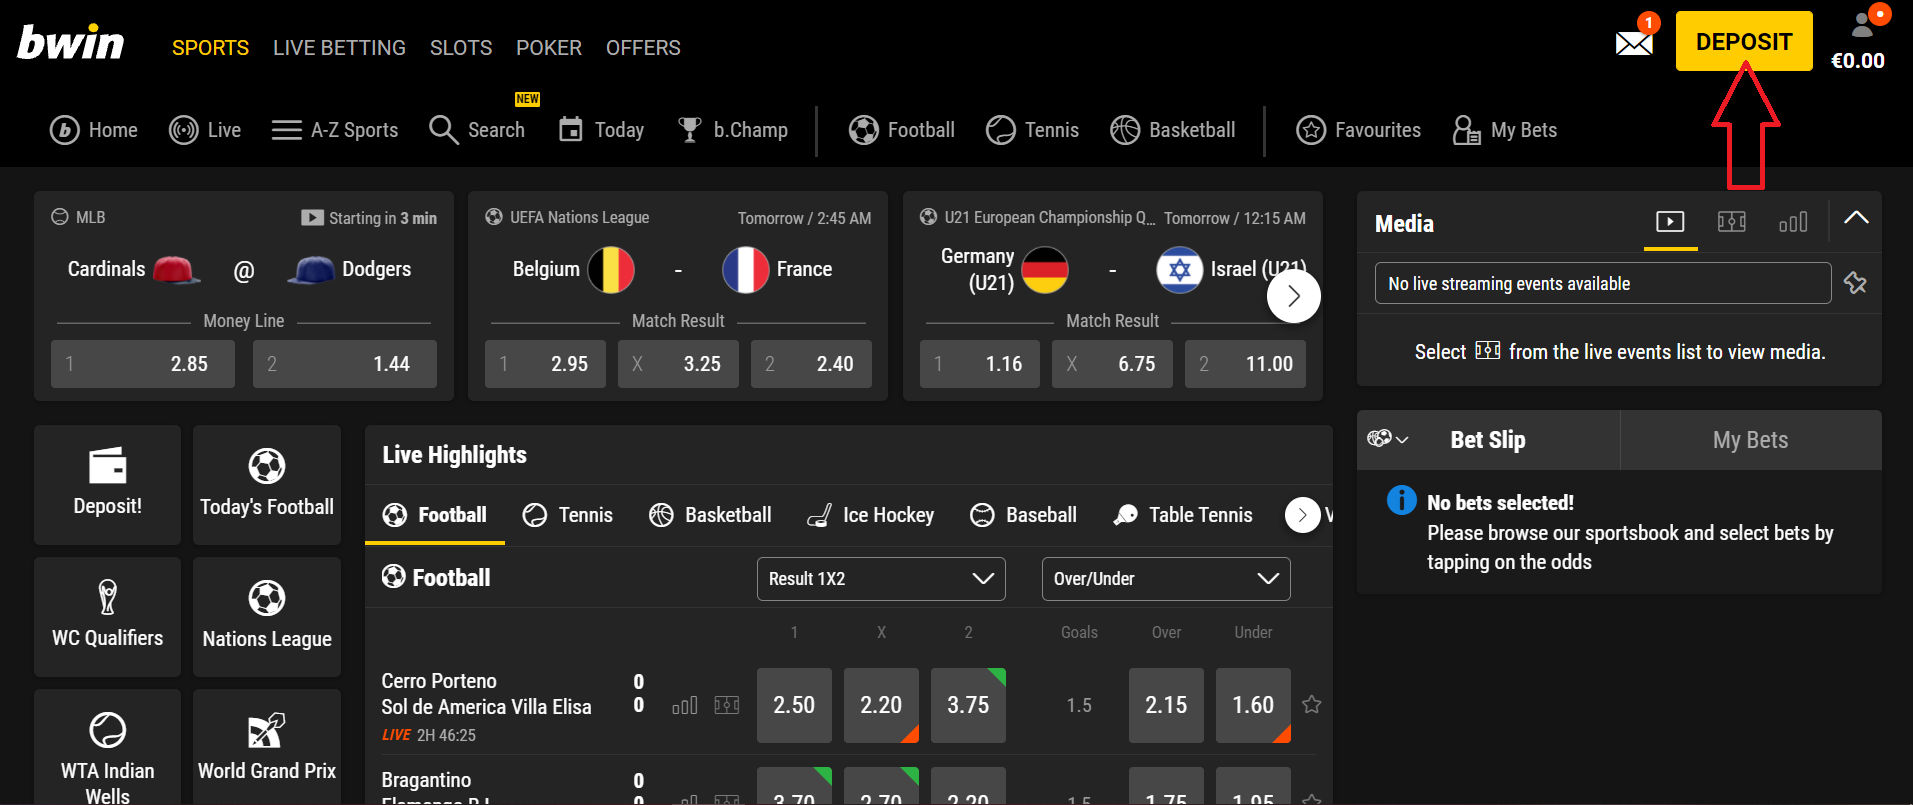Bet on Cardinals at 2.85 Money Line
Image resolution: width=1913 pixels, height=805 pixels.
coord(143,364)
